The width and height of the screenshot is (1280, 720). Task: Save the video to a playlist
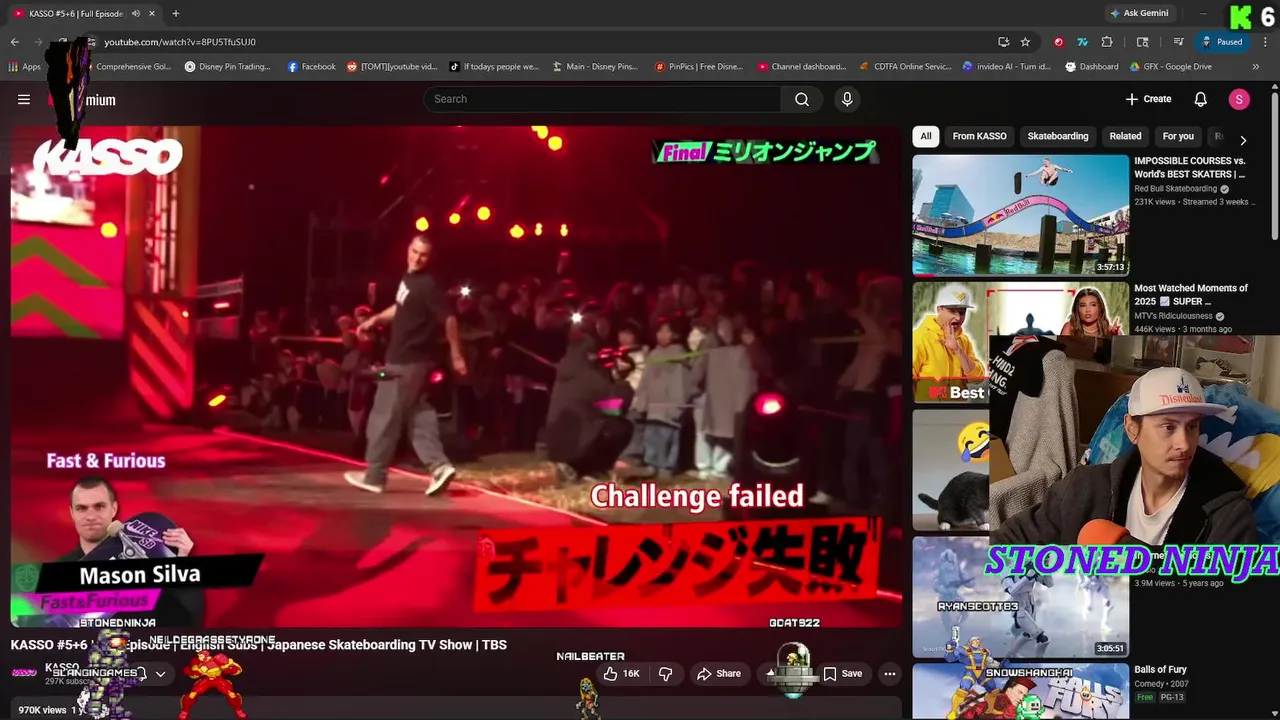pos(843,674)
